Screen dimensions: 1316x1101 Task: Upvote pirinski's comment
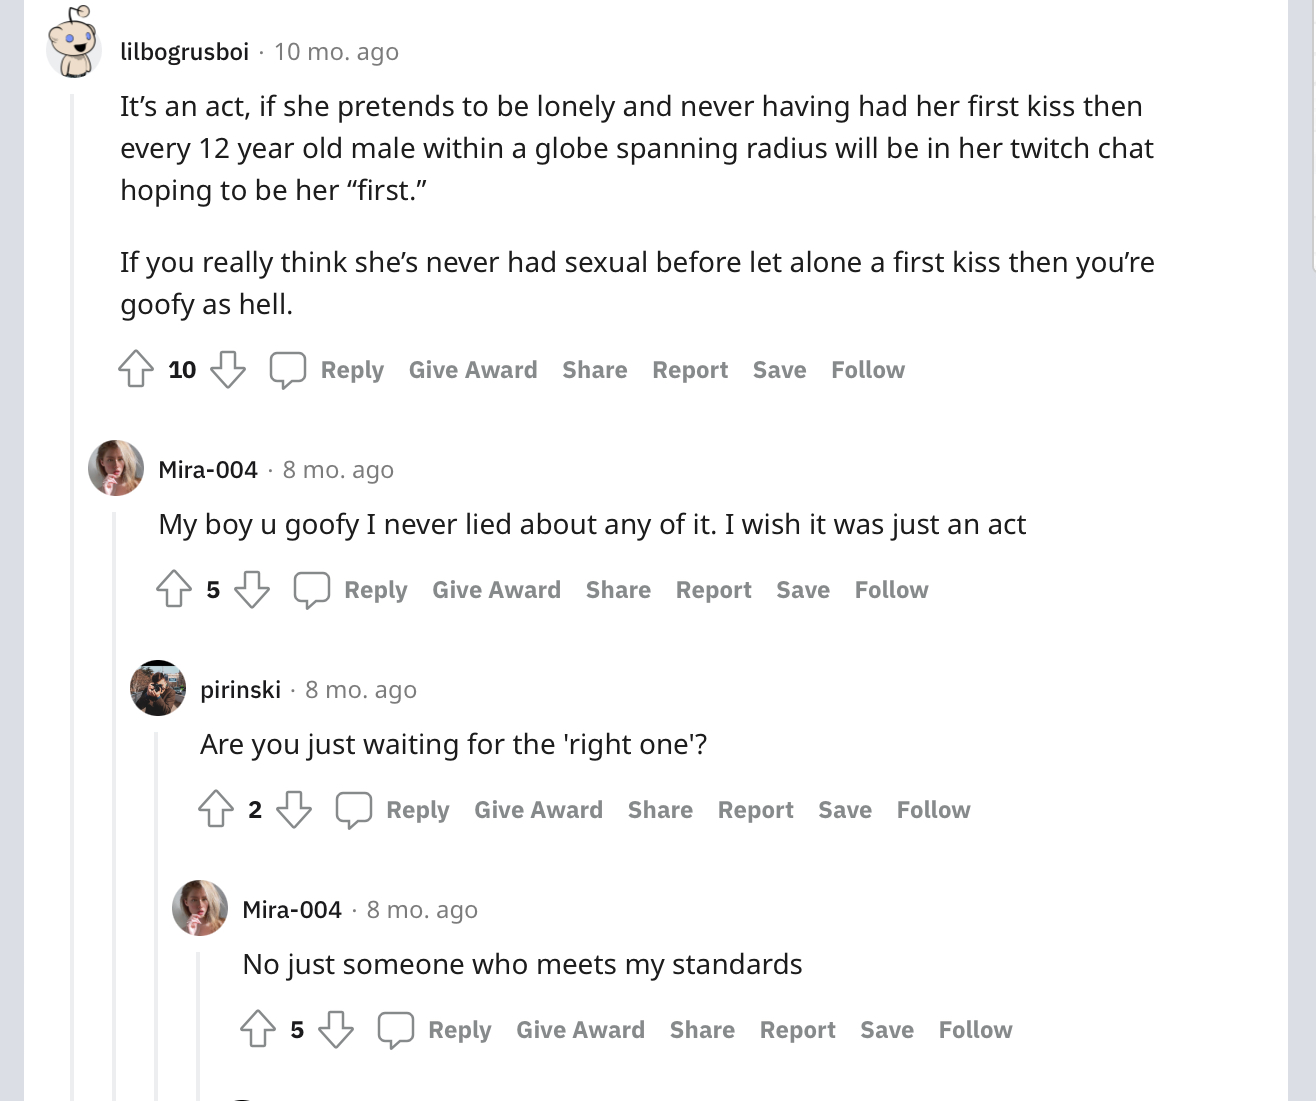[x=216, y=809]
